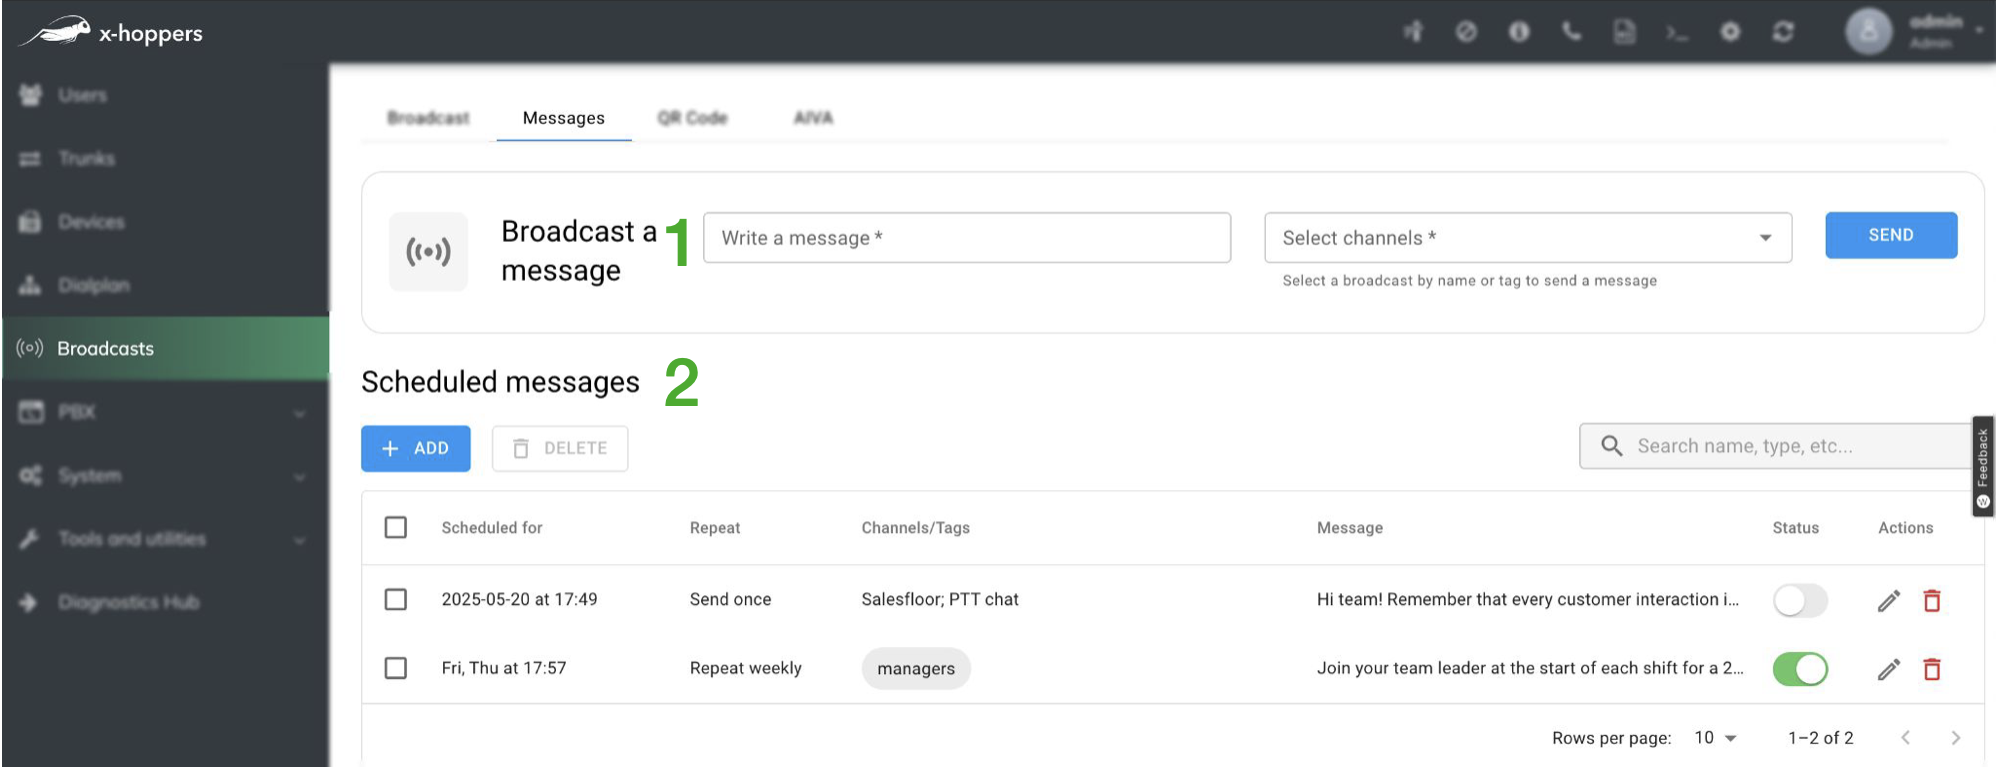Screen dimensions: 2004x768
Task: Click the blue SEND button
Action: (x=1890, y=235)
